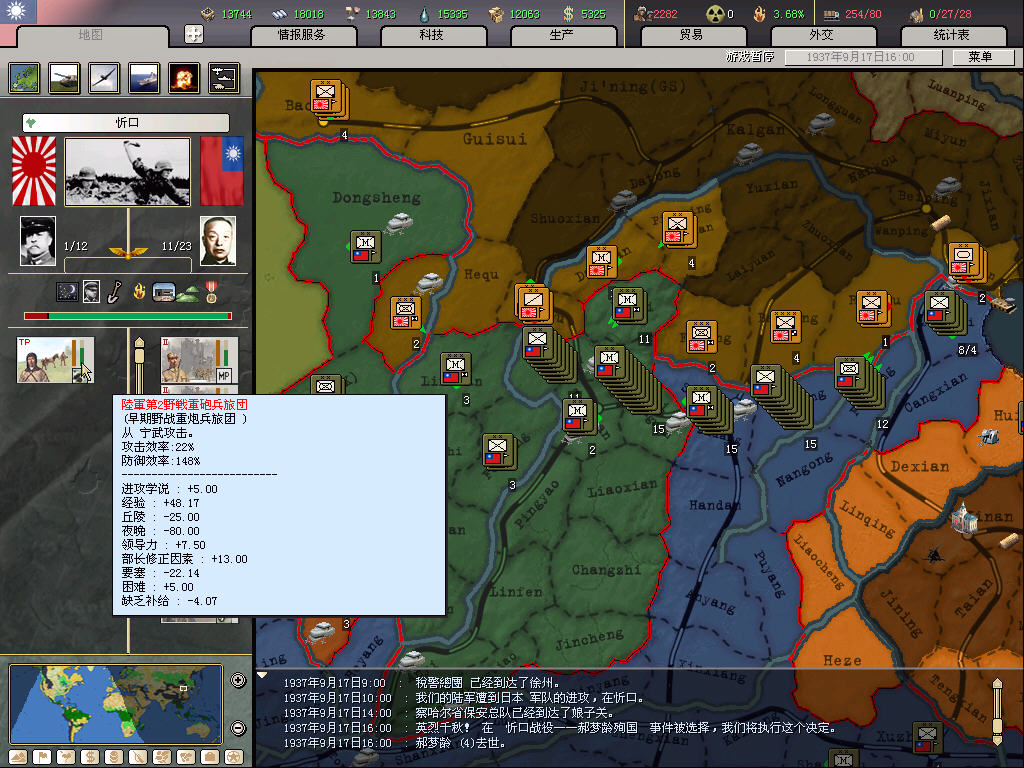The width and height of the screenshot is (1024, 768).
Task: Select the land forces tank icon
Action: (64, 78)
